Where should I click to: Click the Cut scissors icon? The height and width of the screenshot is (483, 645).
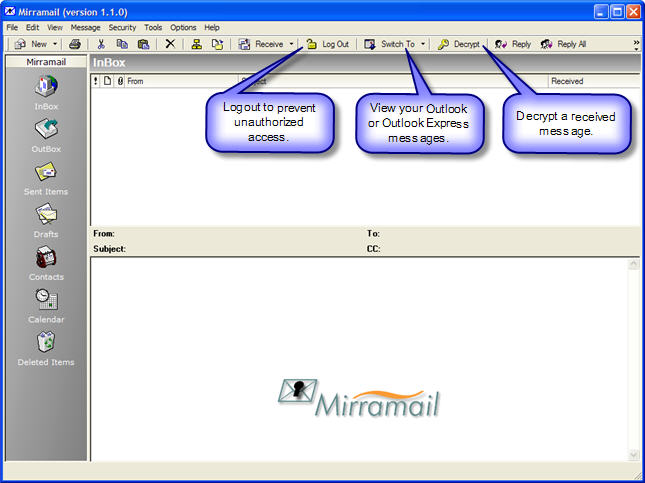tap(101, 44)
